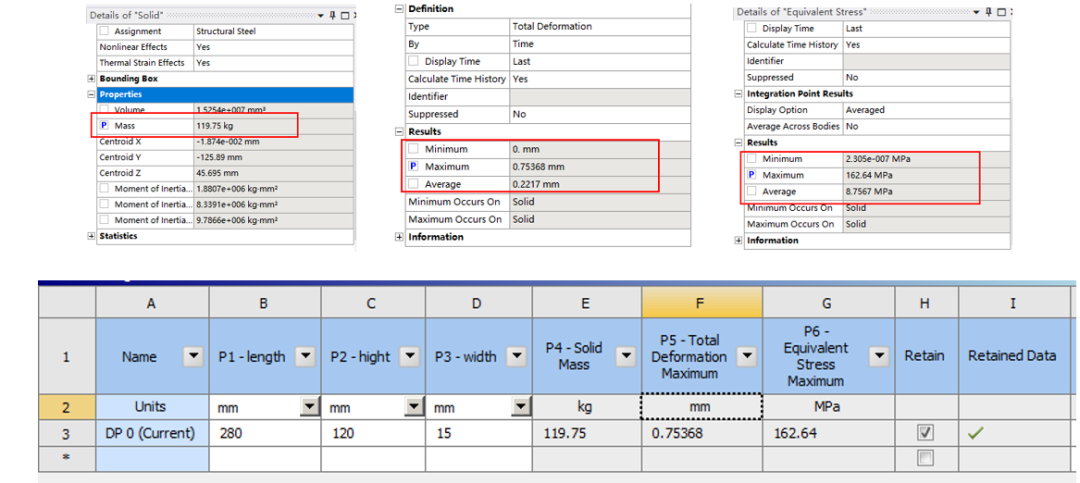Tick the checkbox beside Minimum 0. mm
1080x483 pixels.
point(414,149)
